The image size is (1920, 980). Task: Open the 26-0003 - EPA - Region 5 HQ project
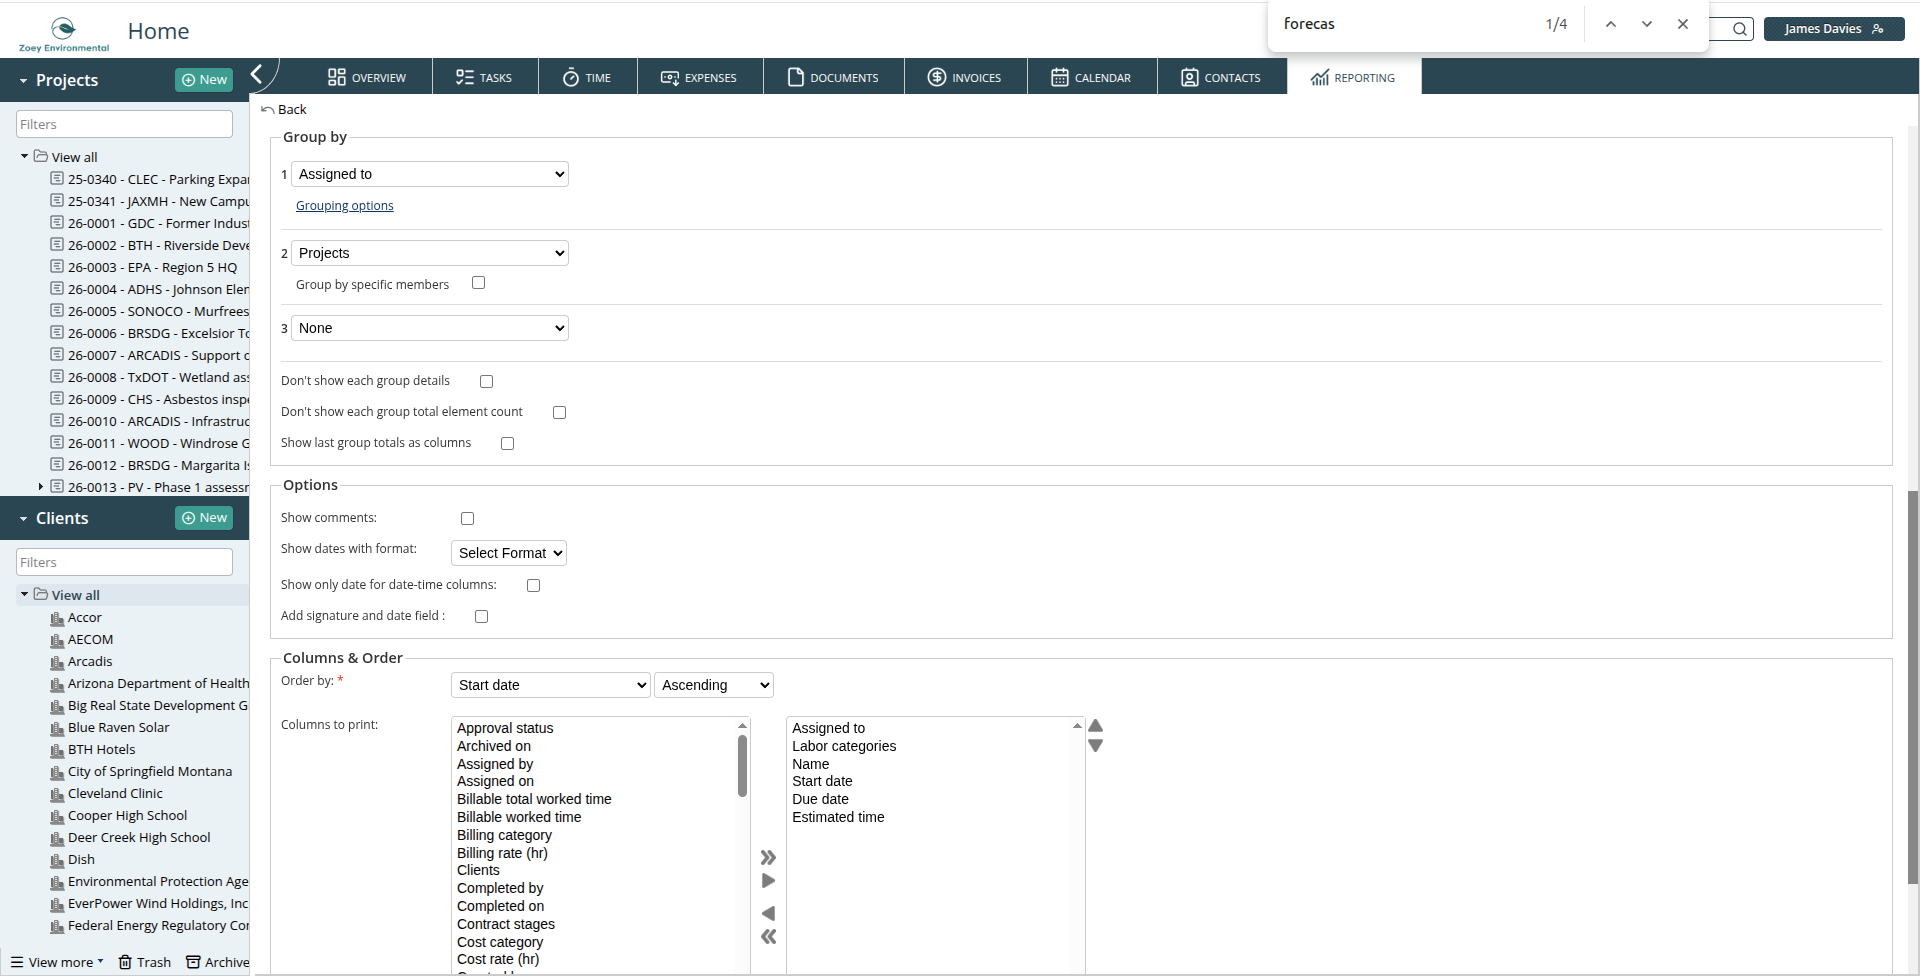[152, 267]
